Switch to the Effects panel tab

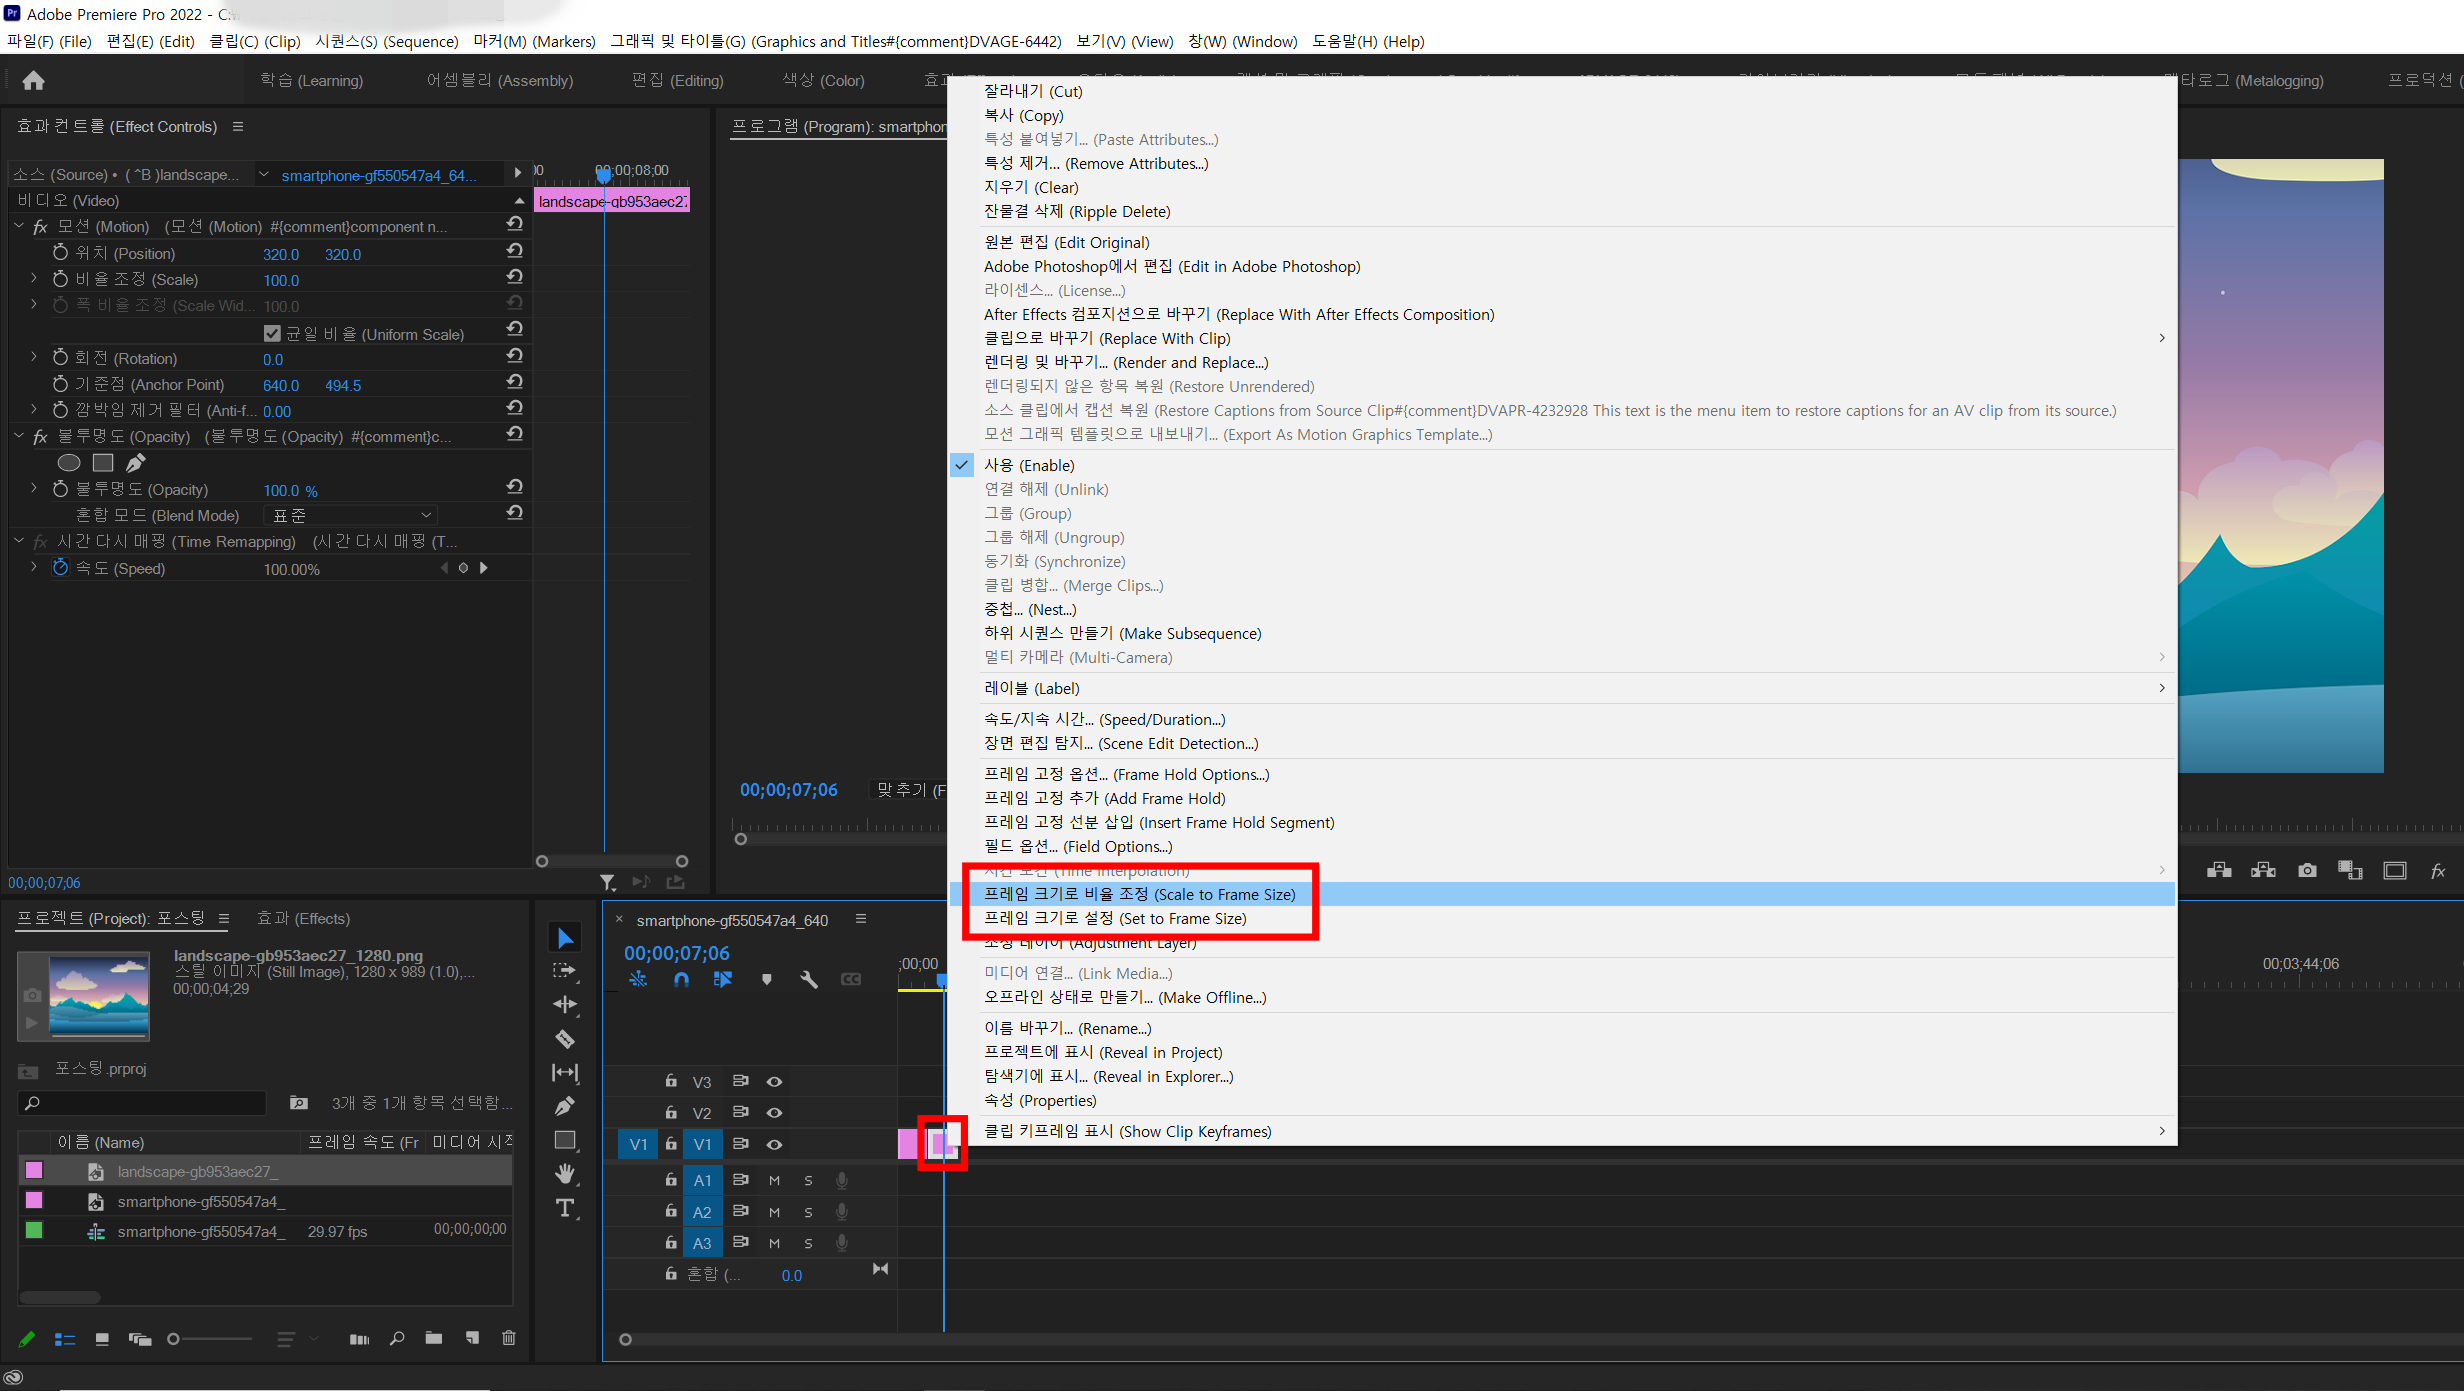(x=303, y=918)
